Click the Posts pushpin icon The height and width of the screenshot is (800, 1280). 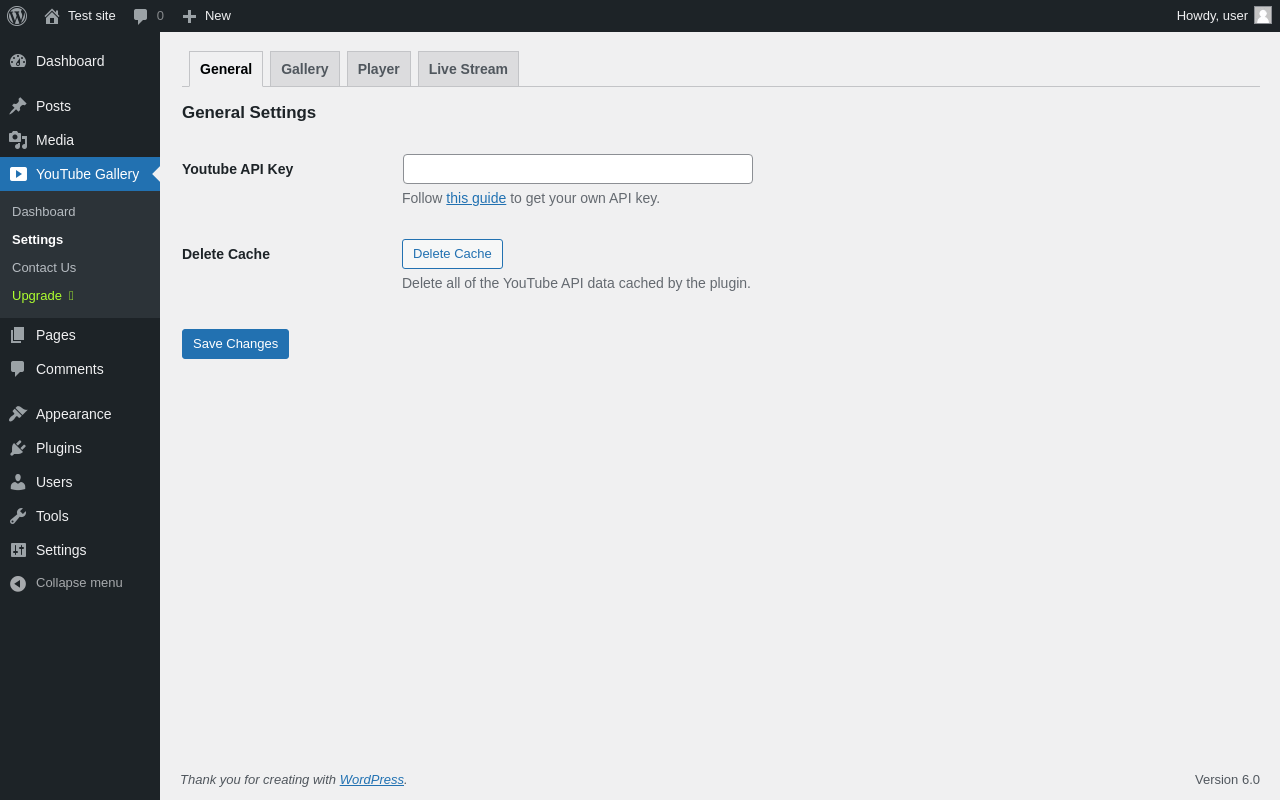pos(18,106)
